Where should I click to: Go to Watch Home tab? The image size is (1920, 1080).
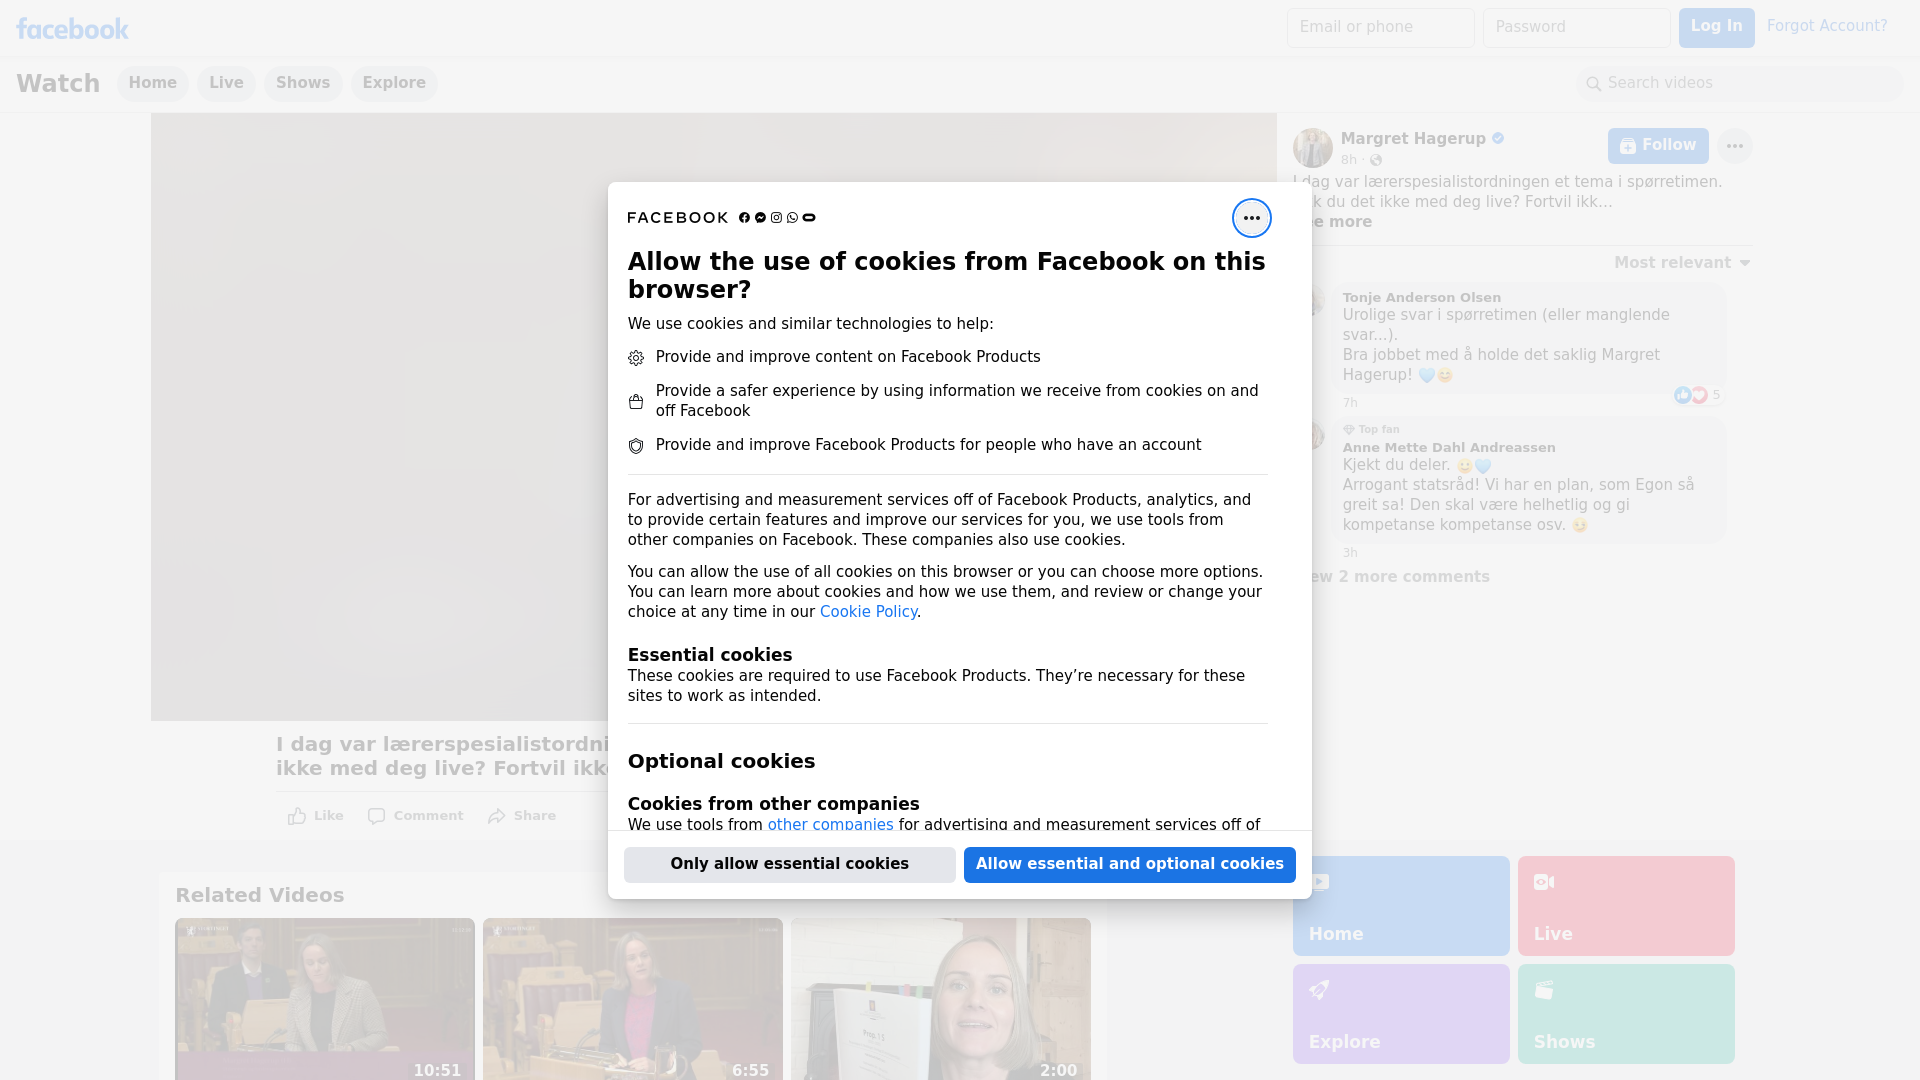pyautogui.click(x=152, y=84)
